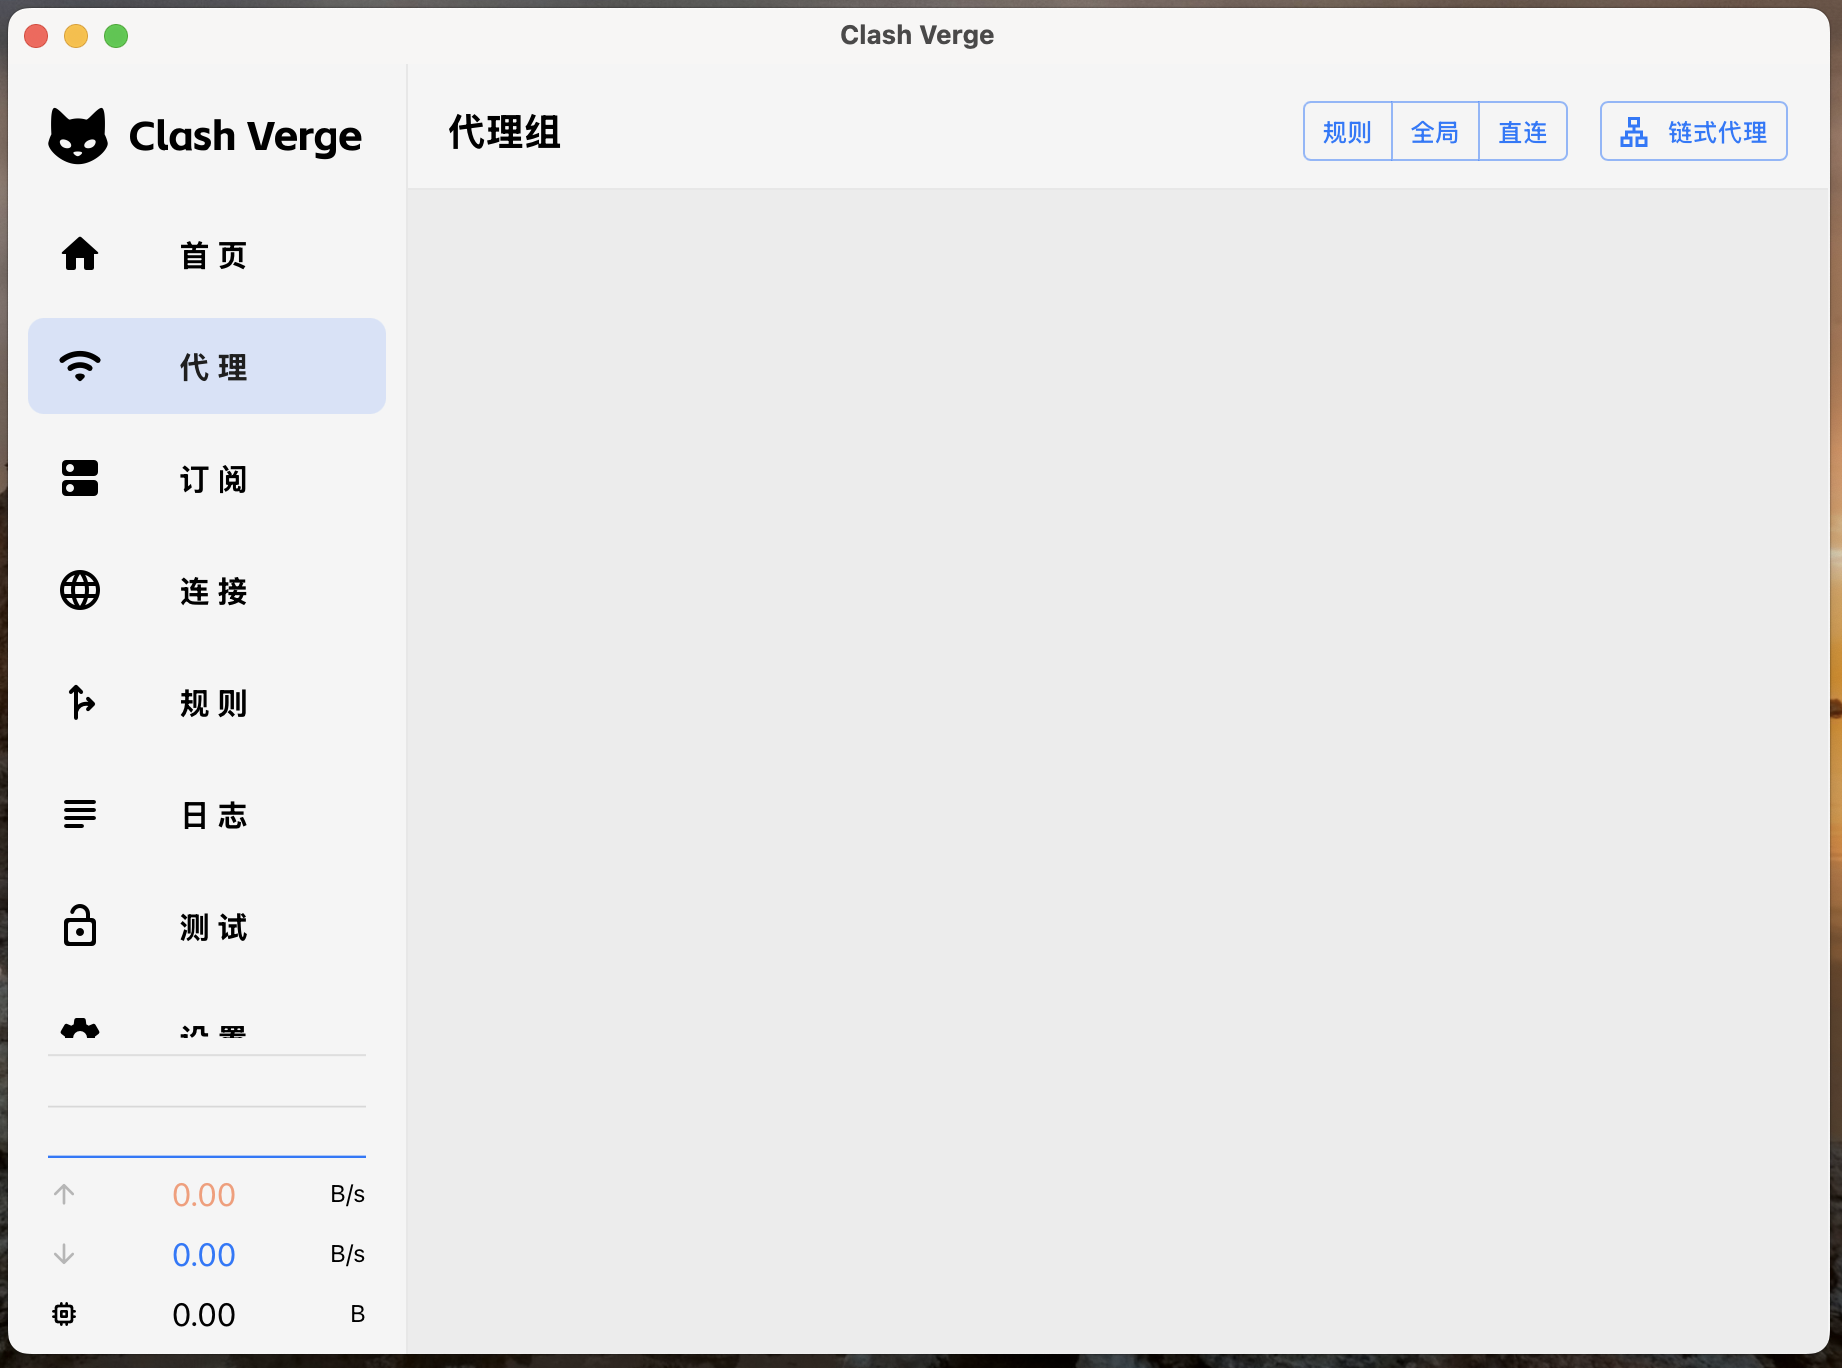Click the server icon for 订阅
Image resolution: width=1842 pixels, height=1368 pixels.
click(x=80, y=478)
